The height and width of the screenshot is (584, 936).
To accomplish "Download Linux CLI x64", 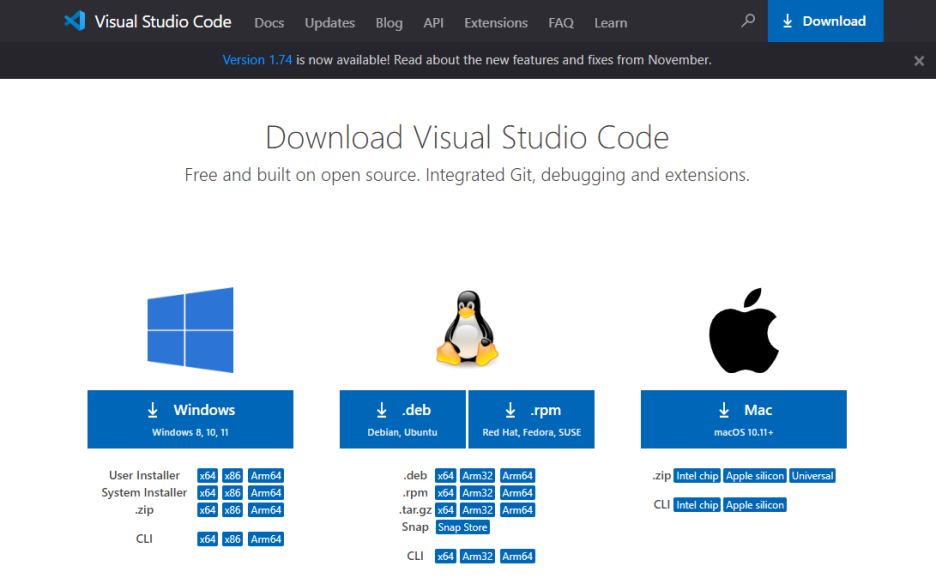I will point(445,557).
